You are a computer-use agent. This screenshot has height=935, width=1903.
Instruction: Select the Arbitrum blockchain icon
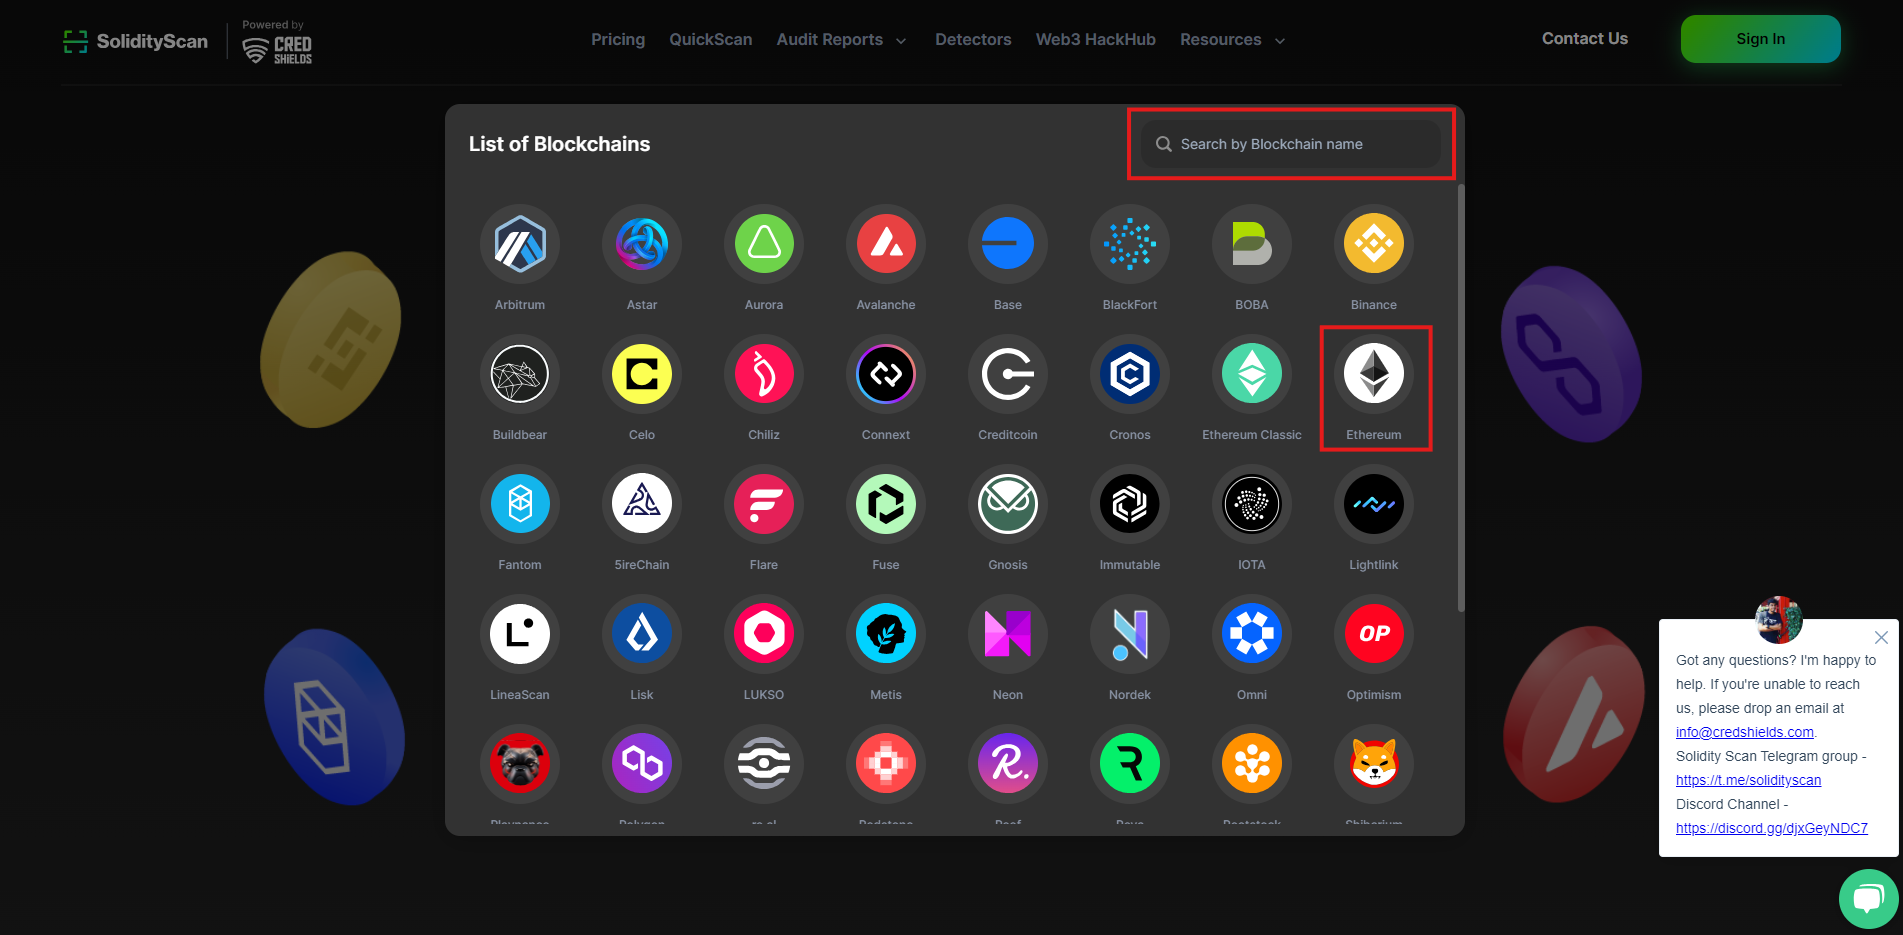point(520,244)
